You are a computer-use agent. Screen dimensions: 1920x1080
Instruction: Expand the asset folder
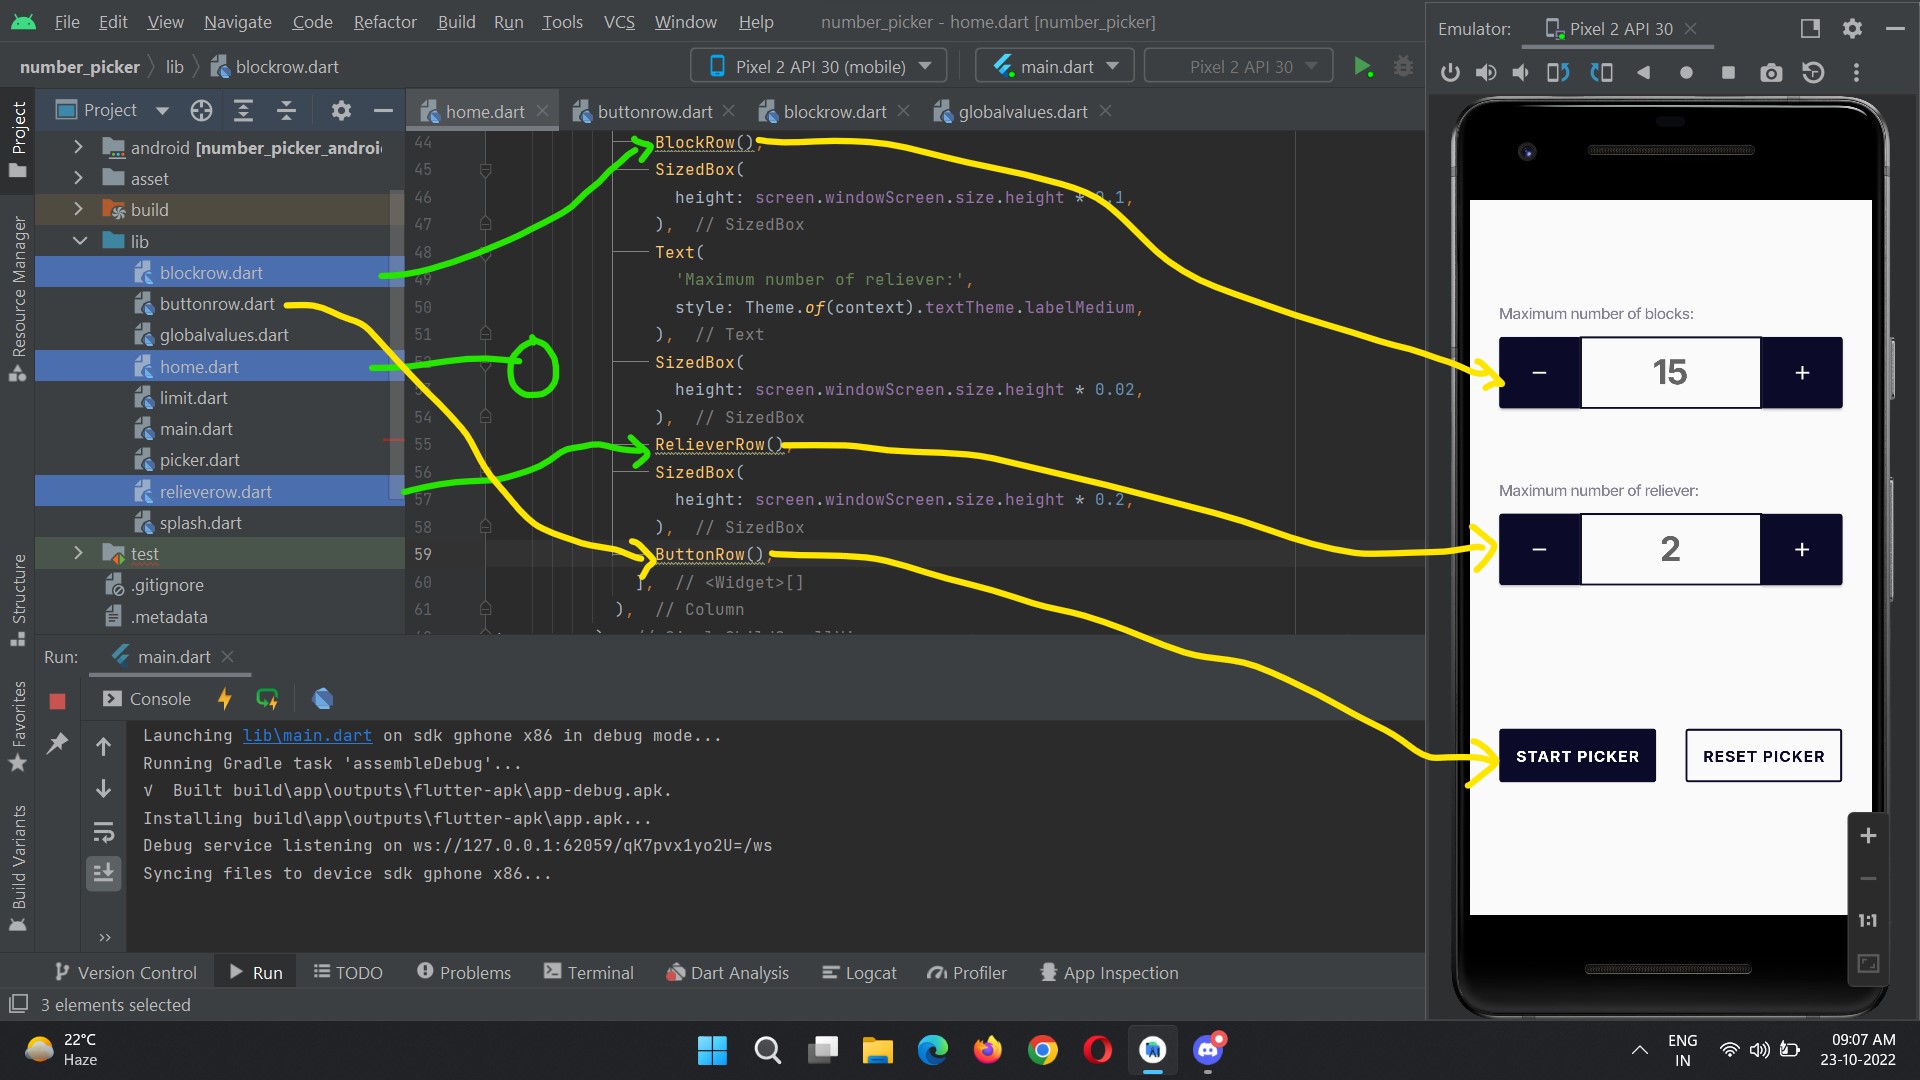(x=79, y=178)
